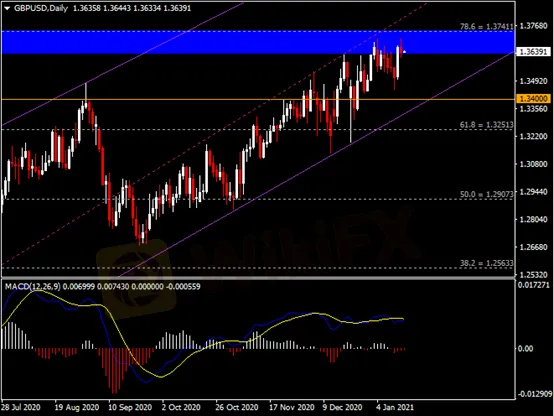The width and height of the screenshot is (554, 416).
Task: Click the 1.26680 price axis value
Action: click(533, 247)
